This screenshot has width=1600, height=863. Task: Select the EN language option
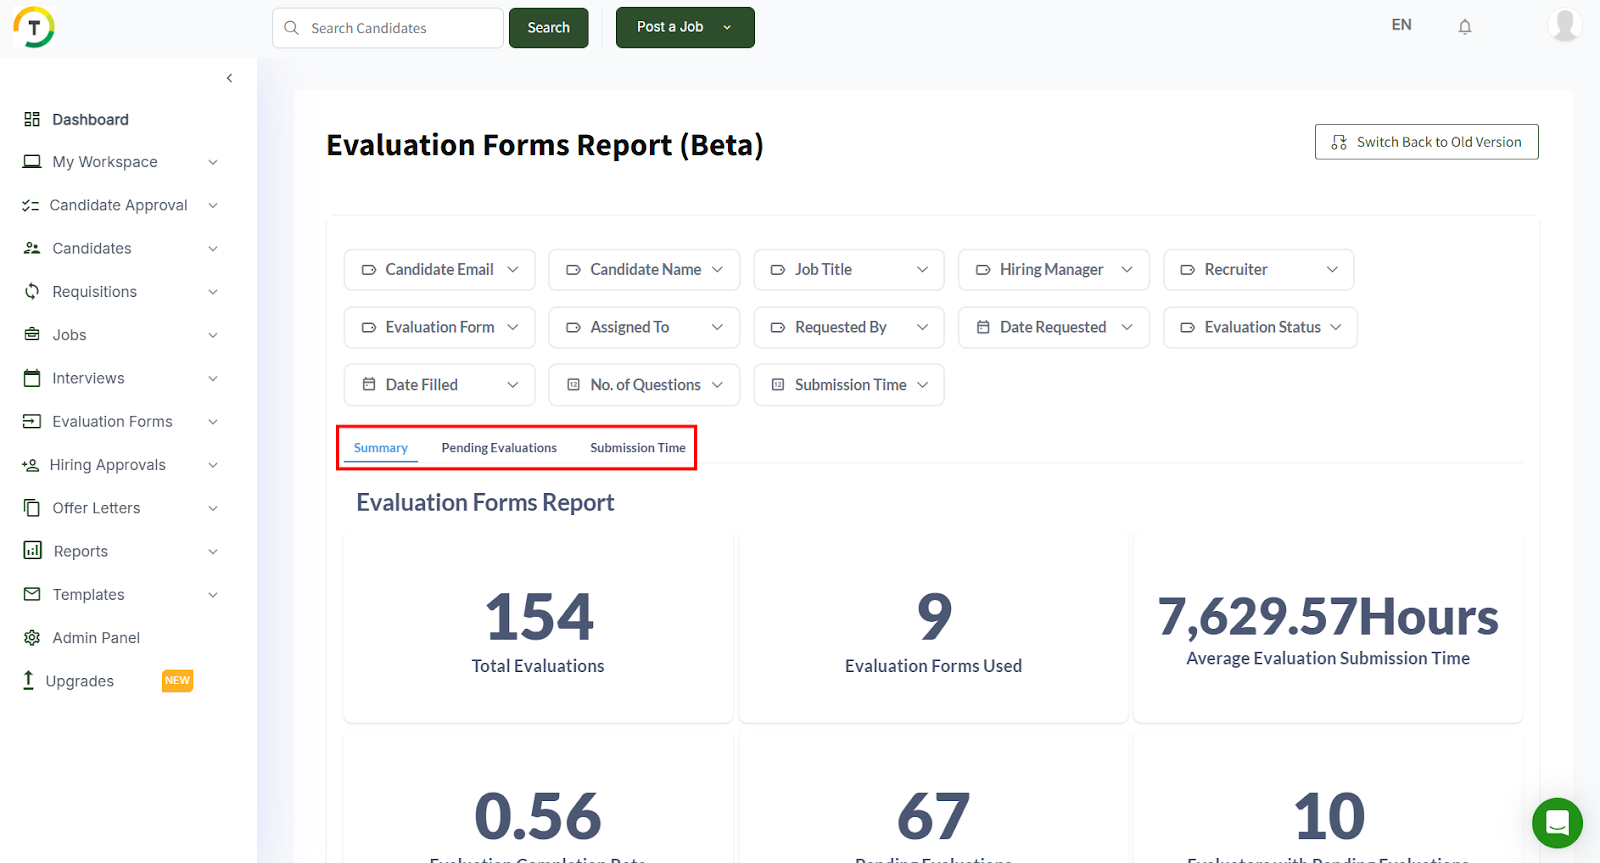(1401, 25)
